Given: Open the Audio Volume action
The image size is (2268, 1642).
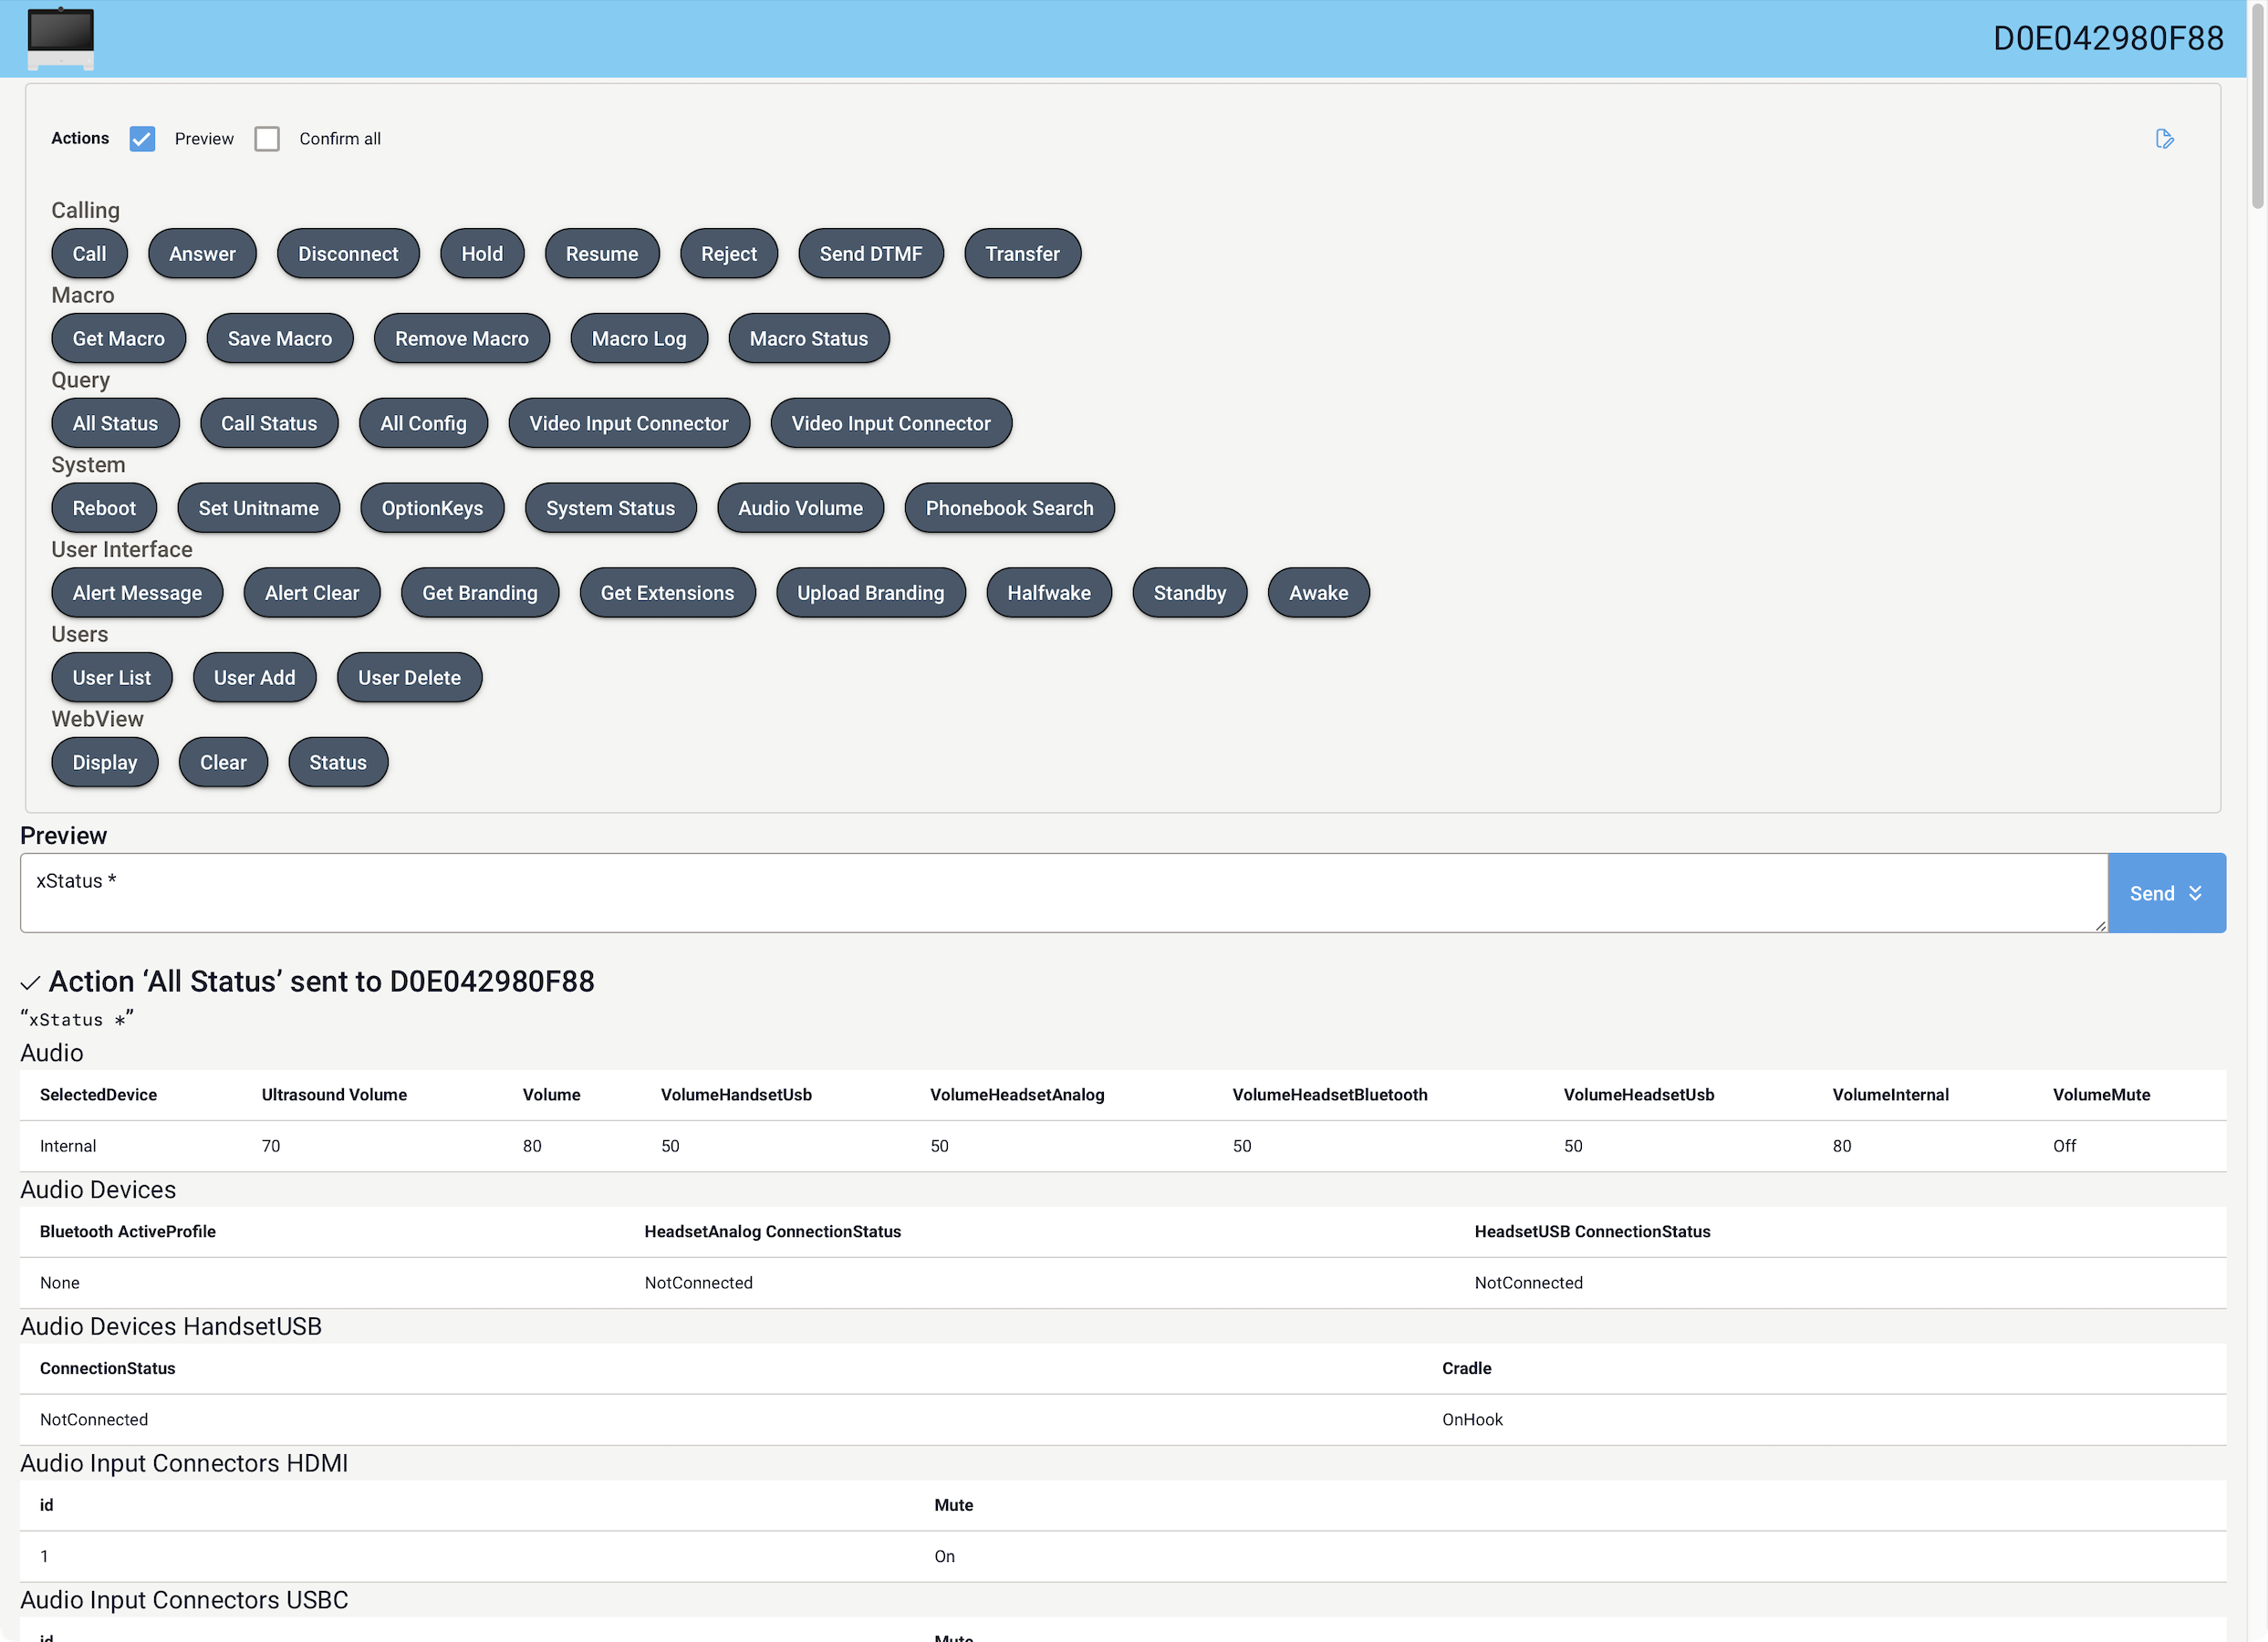Looking at the screenshot, I should click(800, 508).
